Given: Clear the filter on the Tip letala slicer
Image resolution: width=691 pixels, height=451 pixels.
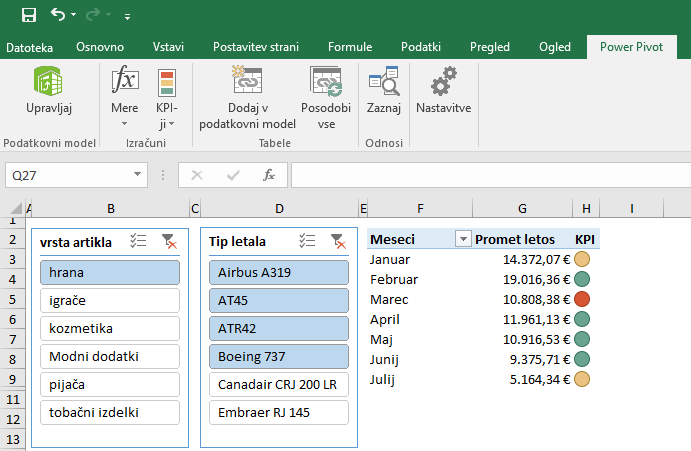Looking at the screenshot, I should tap(338, 241).
